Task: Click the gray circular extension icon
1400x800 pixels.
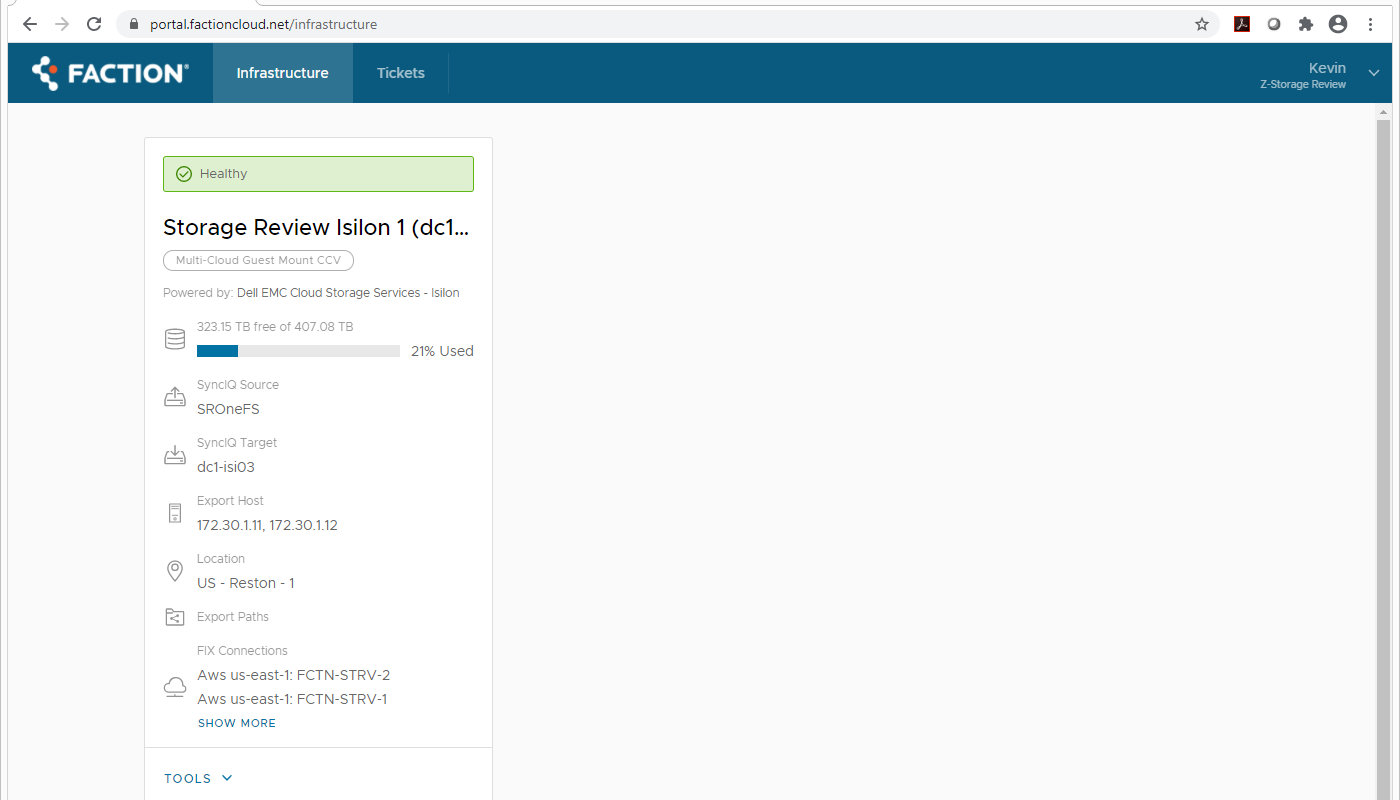Action: [x=1274, y=24]
